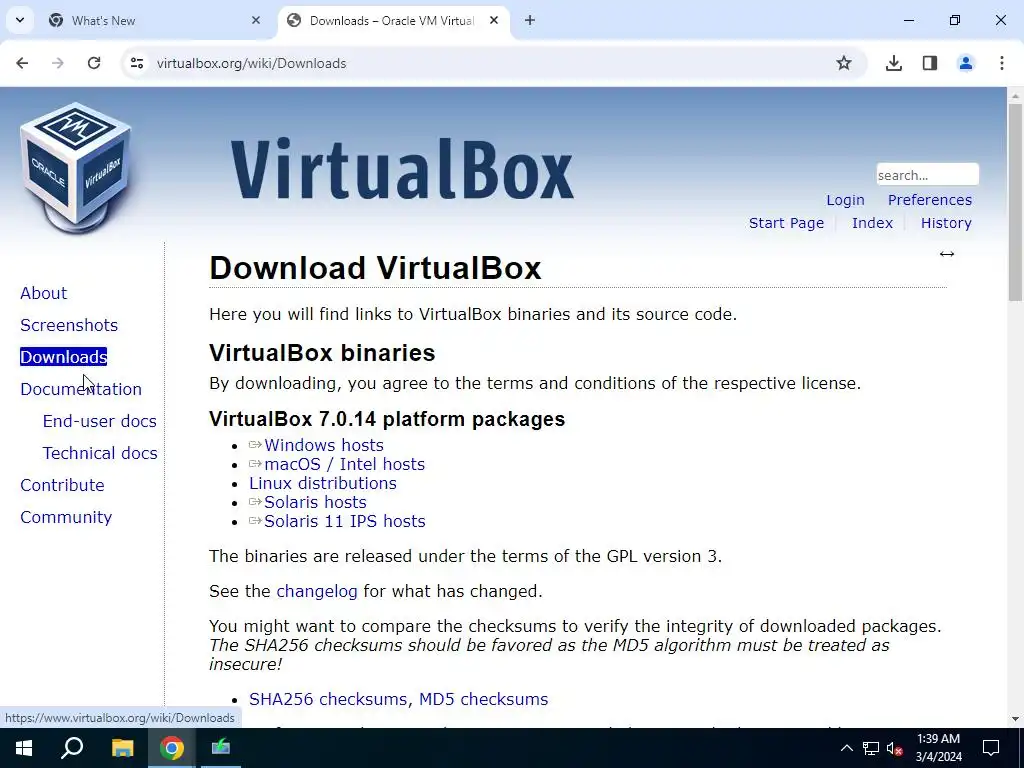Download the Solaris 11 IPS hosts package

point(344,521)
